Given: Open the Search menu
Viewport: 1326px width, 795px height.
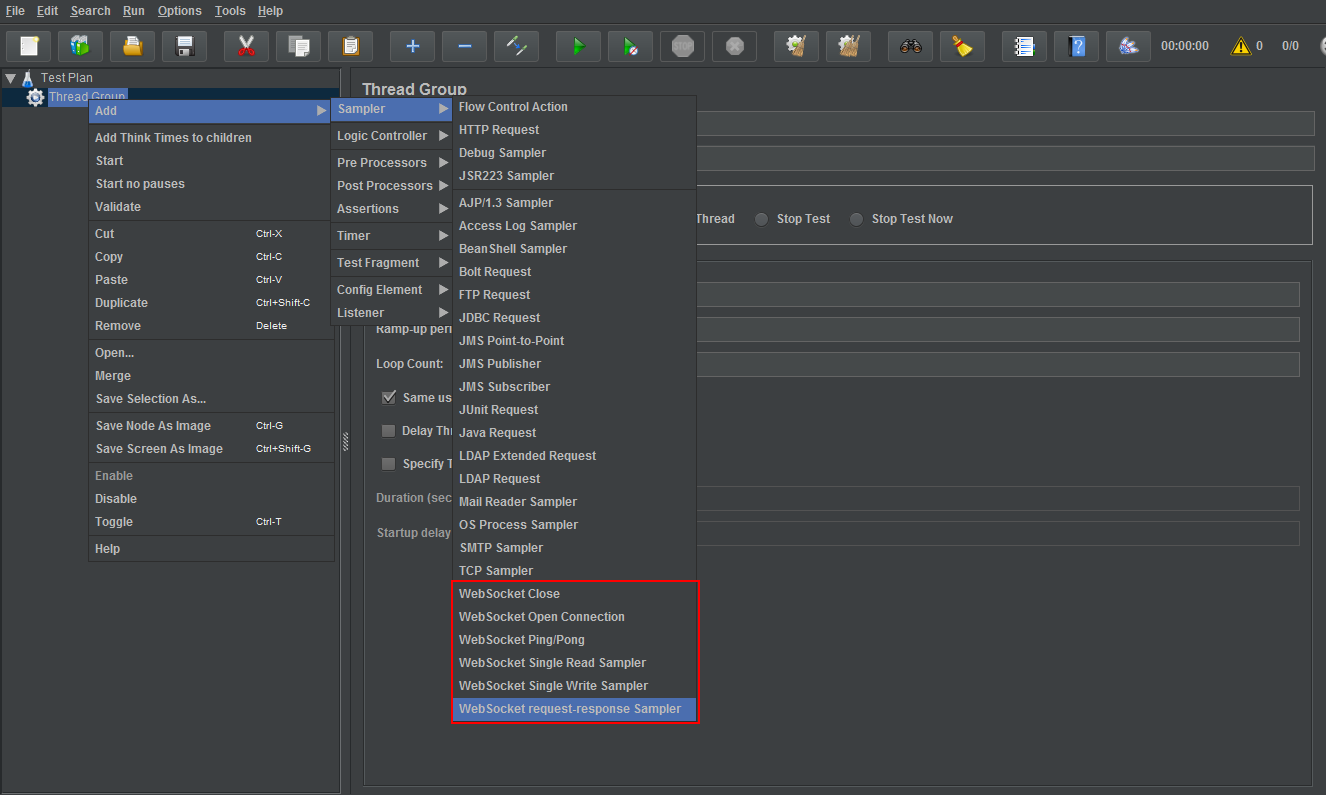Looking at the screenshot, I should pyautogui.click(x=90, y=11).
